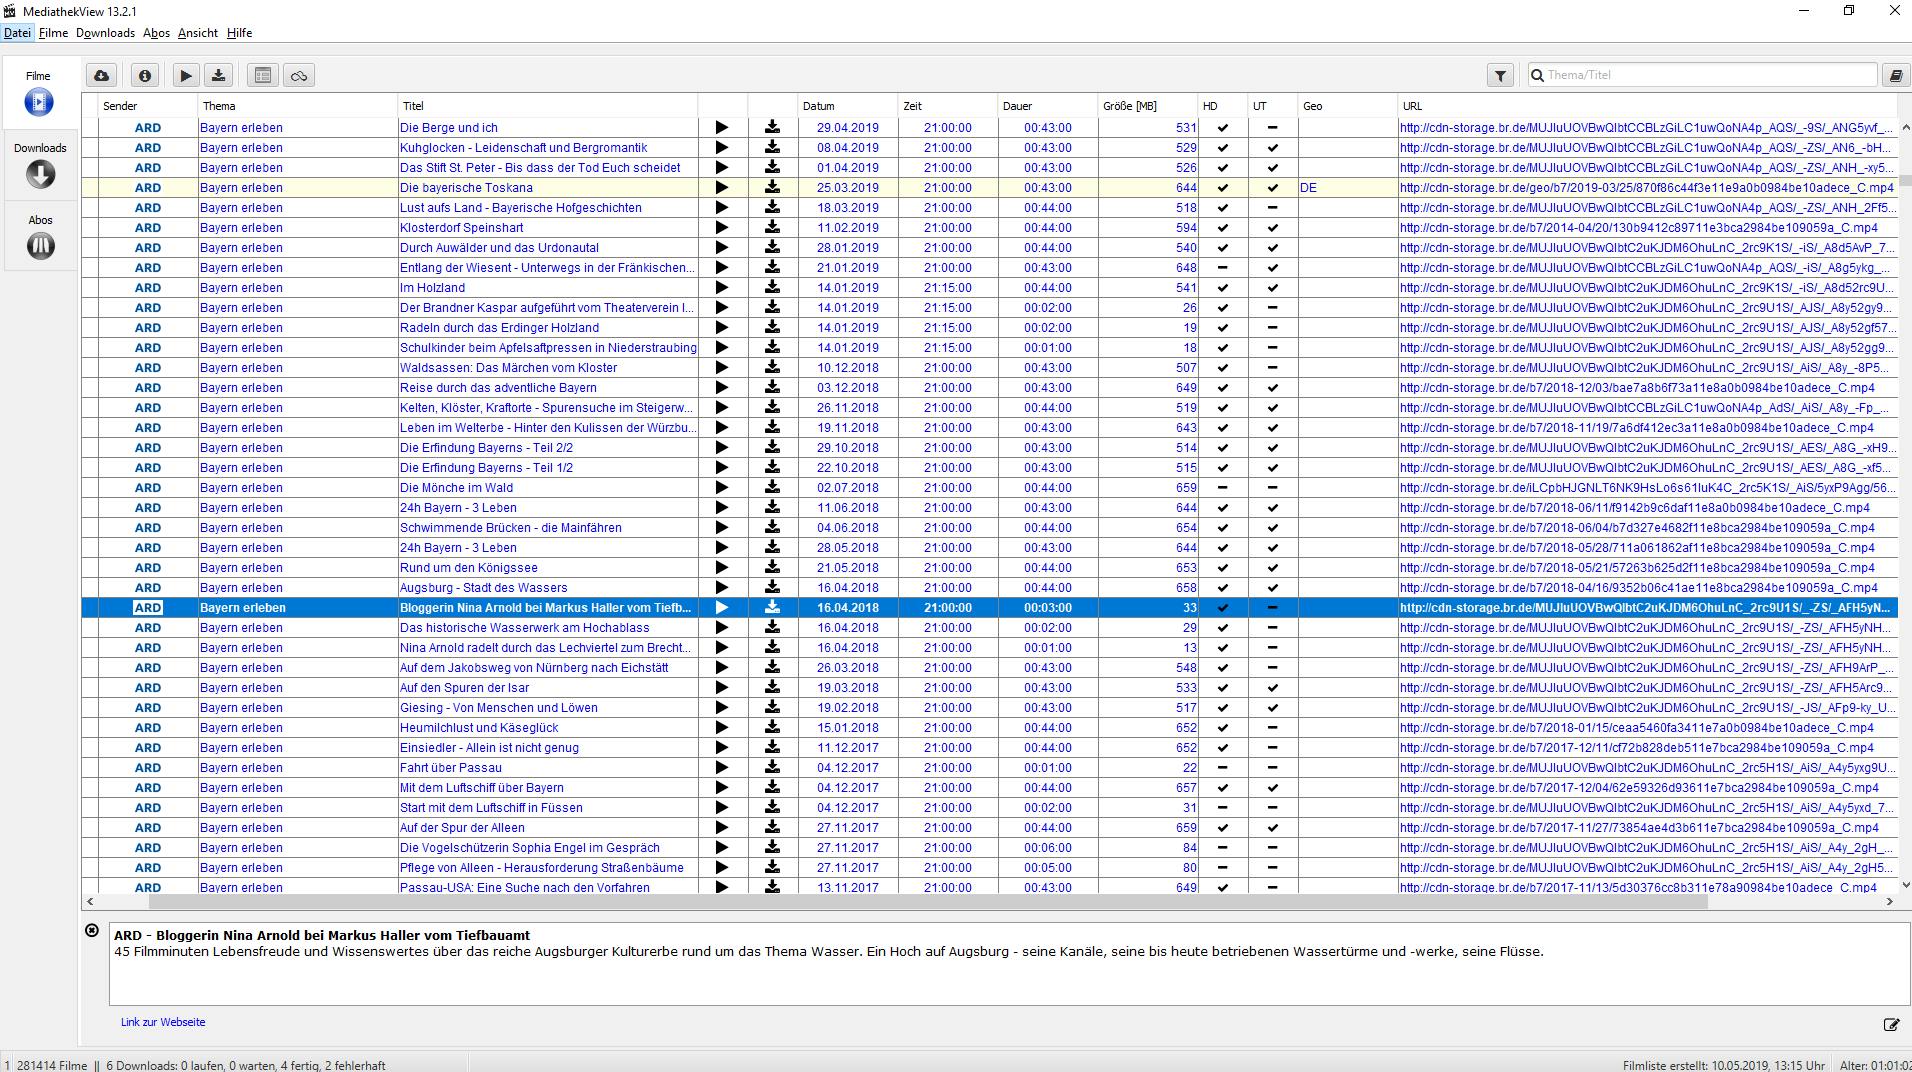Switch to Abos sidebar tab
1912x1072 pixels.
tap(39, 237)
